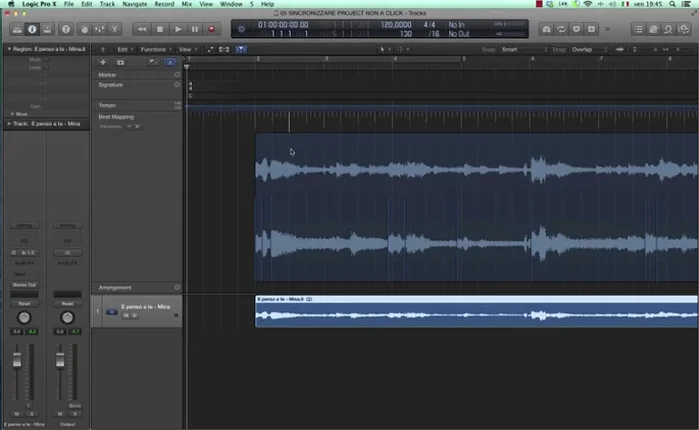Viewport: 699px width, 430px height.
Task: Toggle the Inspector panel icon
Action: click(x=31, y=29)
